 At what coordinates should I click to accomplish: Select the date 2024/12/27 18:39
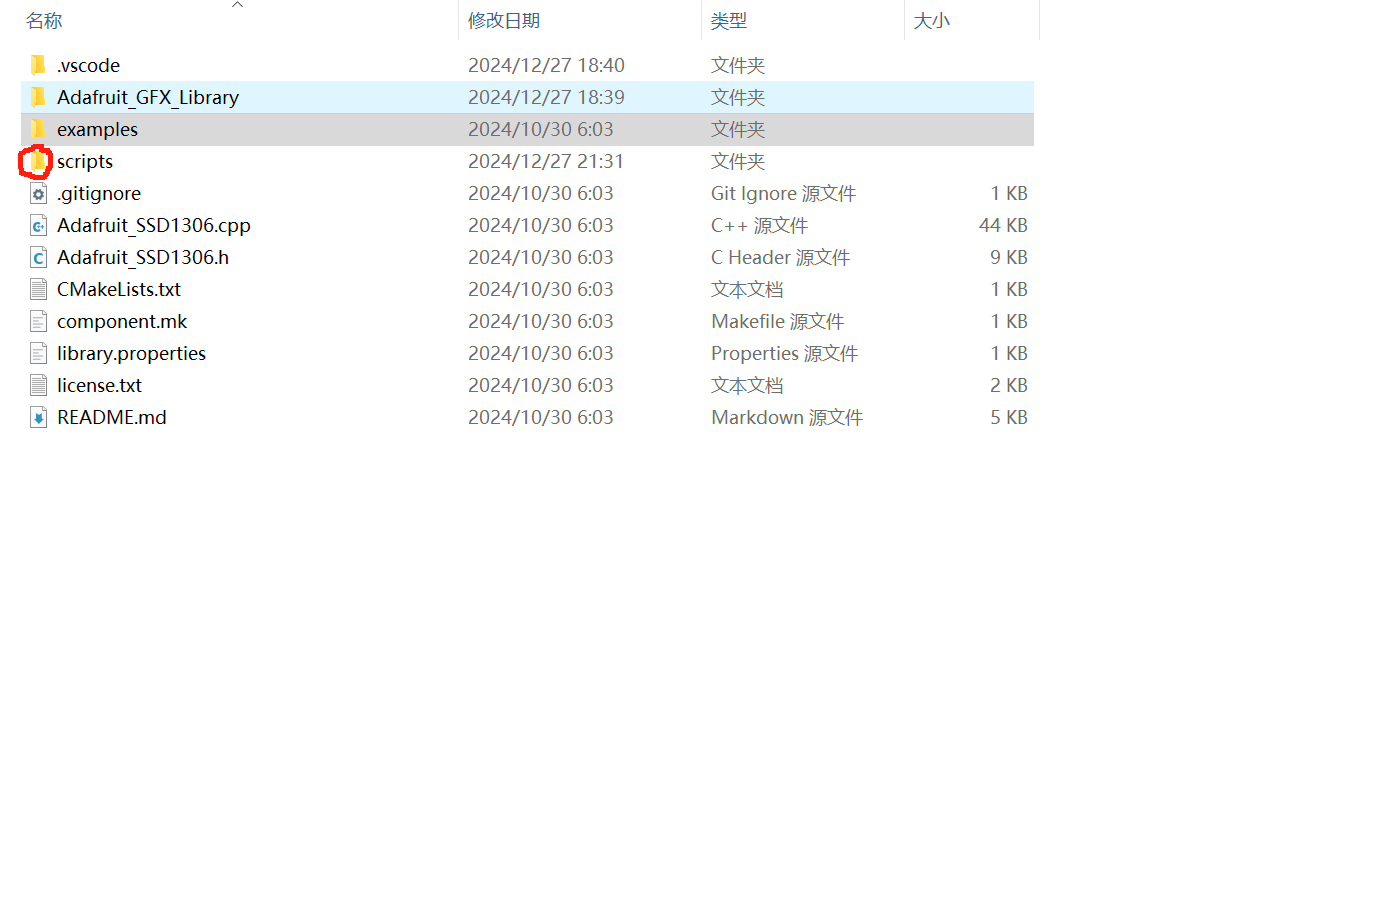point(546,97)
